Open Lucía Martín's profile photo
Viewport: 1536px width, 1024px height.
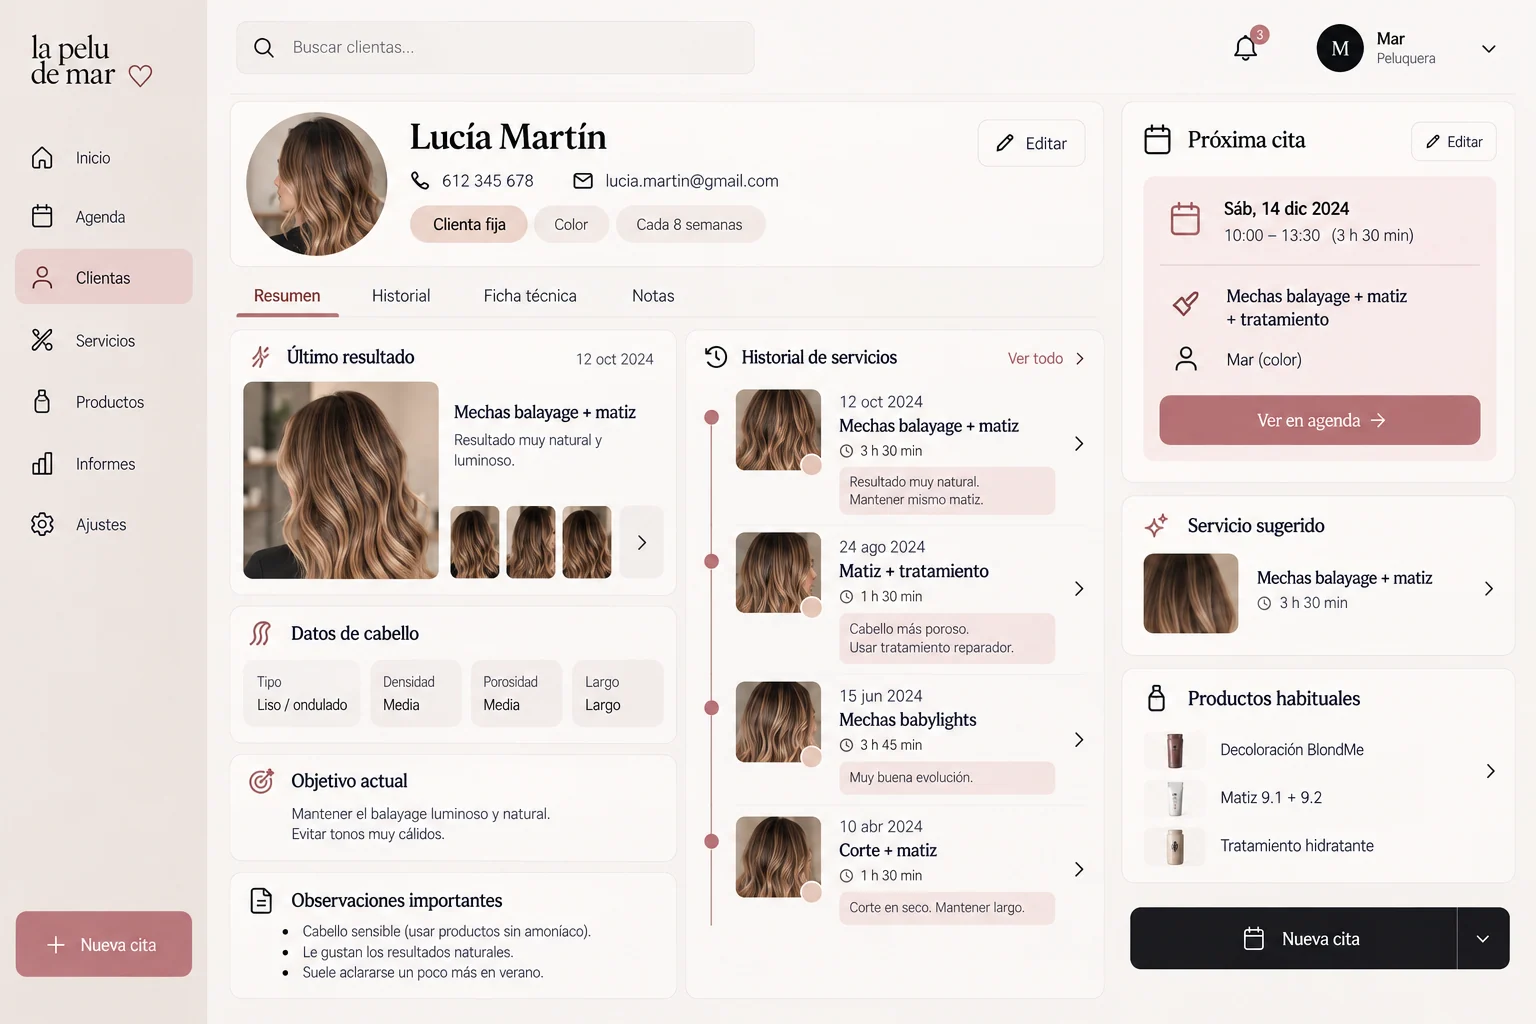coord(317,183)
